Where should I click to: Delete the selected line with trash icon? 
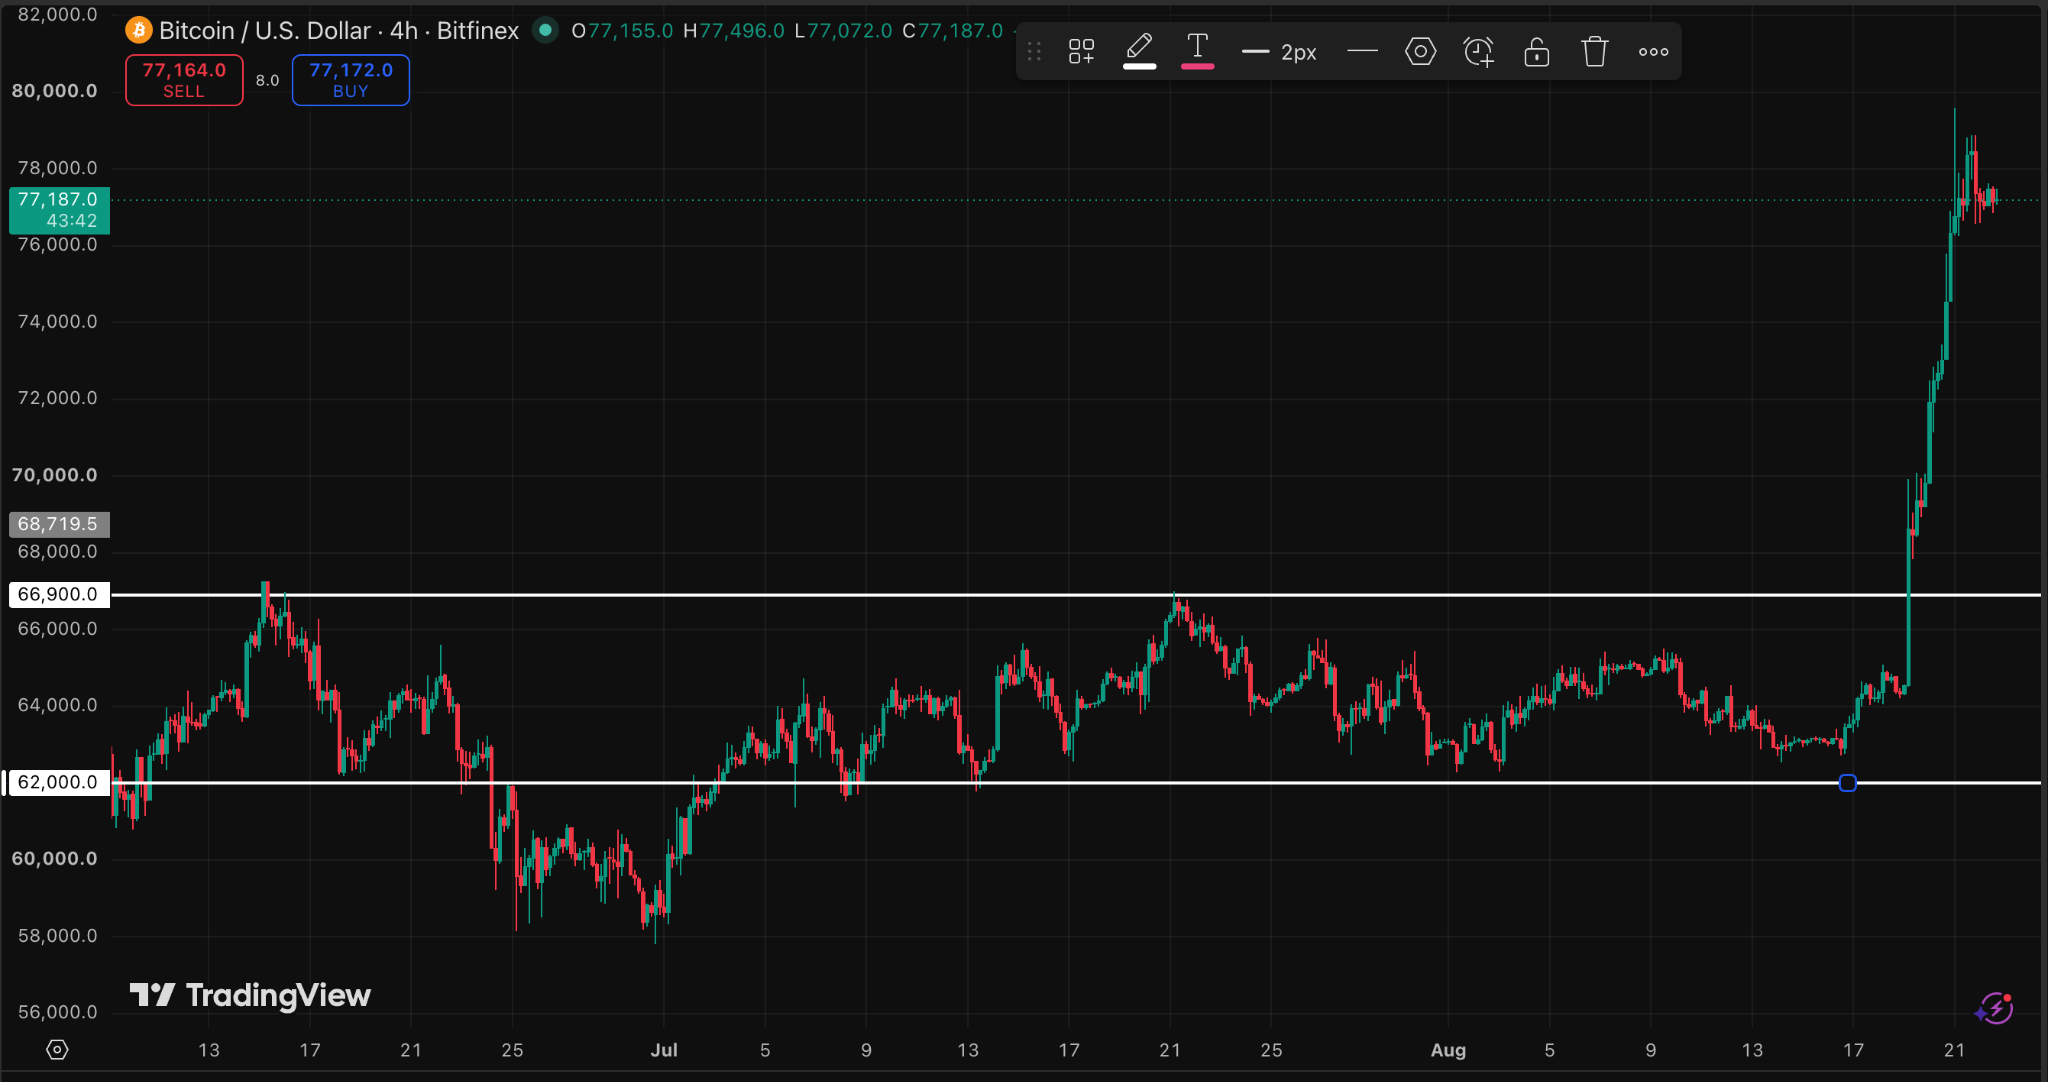point(1595,51)
